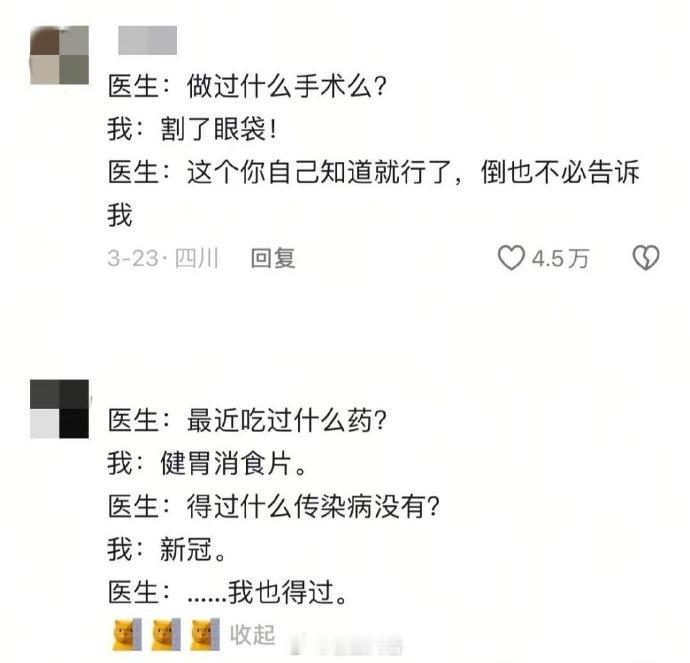Select the line 医生：得过什么传染病没有?
This screenshot has width=690, height=663.
click(x=274, y=506)
